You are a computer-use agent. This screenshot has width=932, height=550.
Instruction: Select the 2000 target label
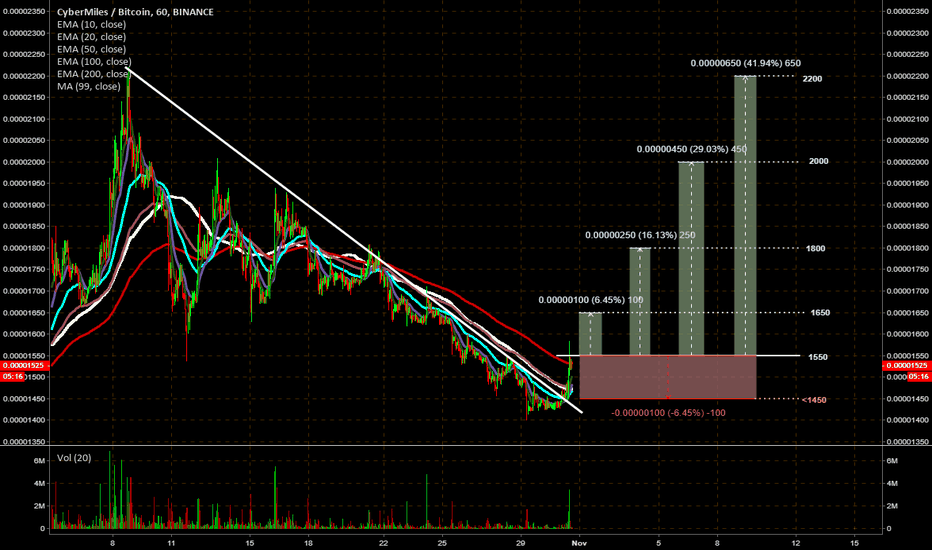(818, 162)
